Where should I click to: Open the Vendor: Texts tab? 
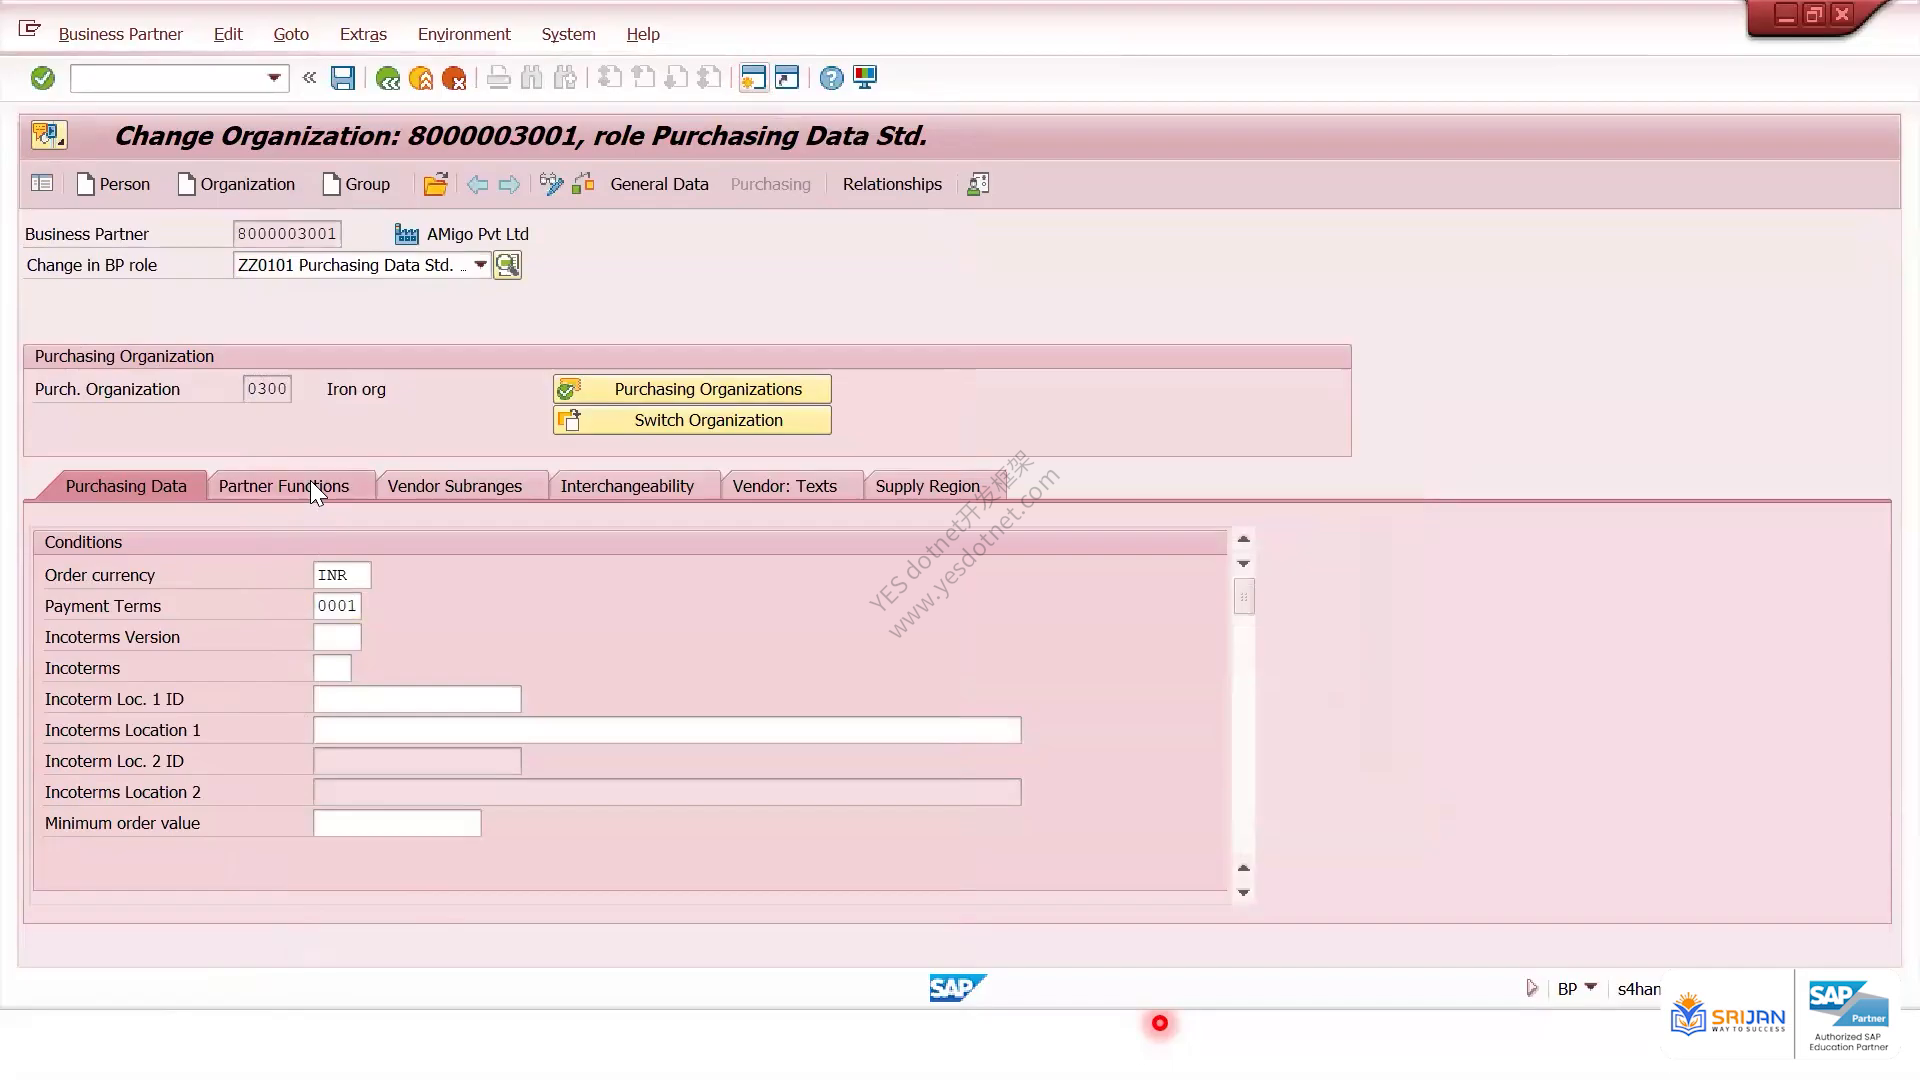point(785,486)
